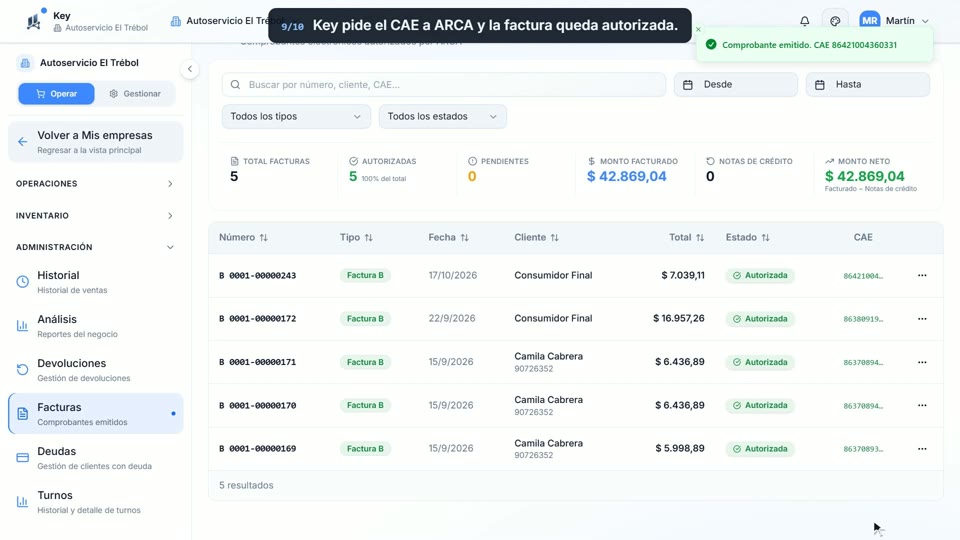Click the Autorizada badge of invoice 0001-00000169

coord(760,449)
